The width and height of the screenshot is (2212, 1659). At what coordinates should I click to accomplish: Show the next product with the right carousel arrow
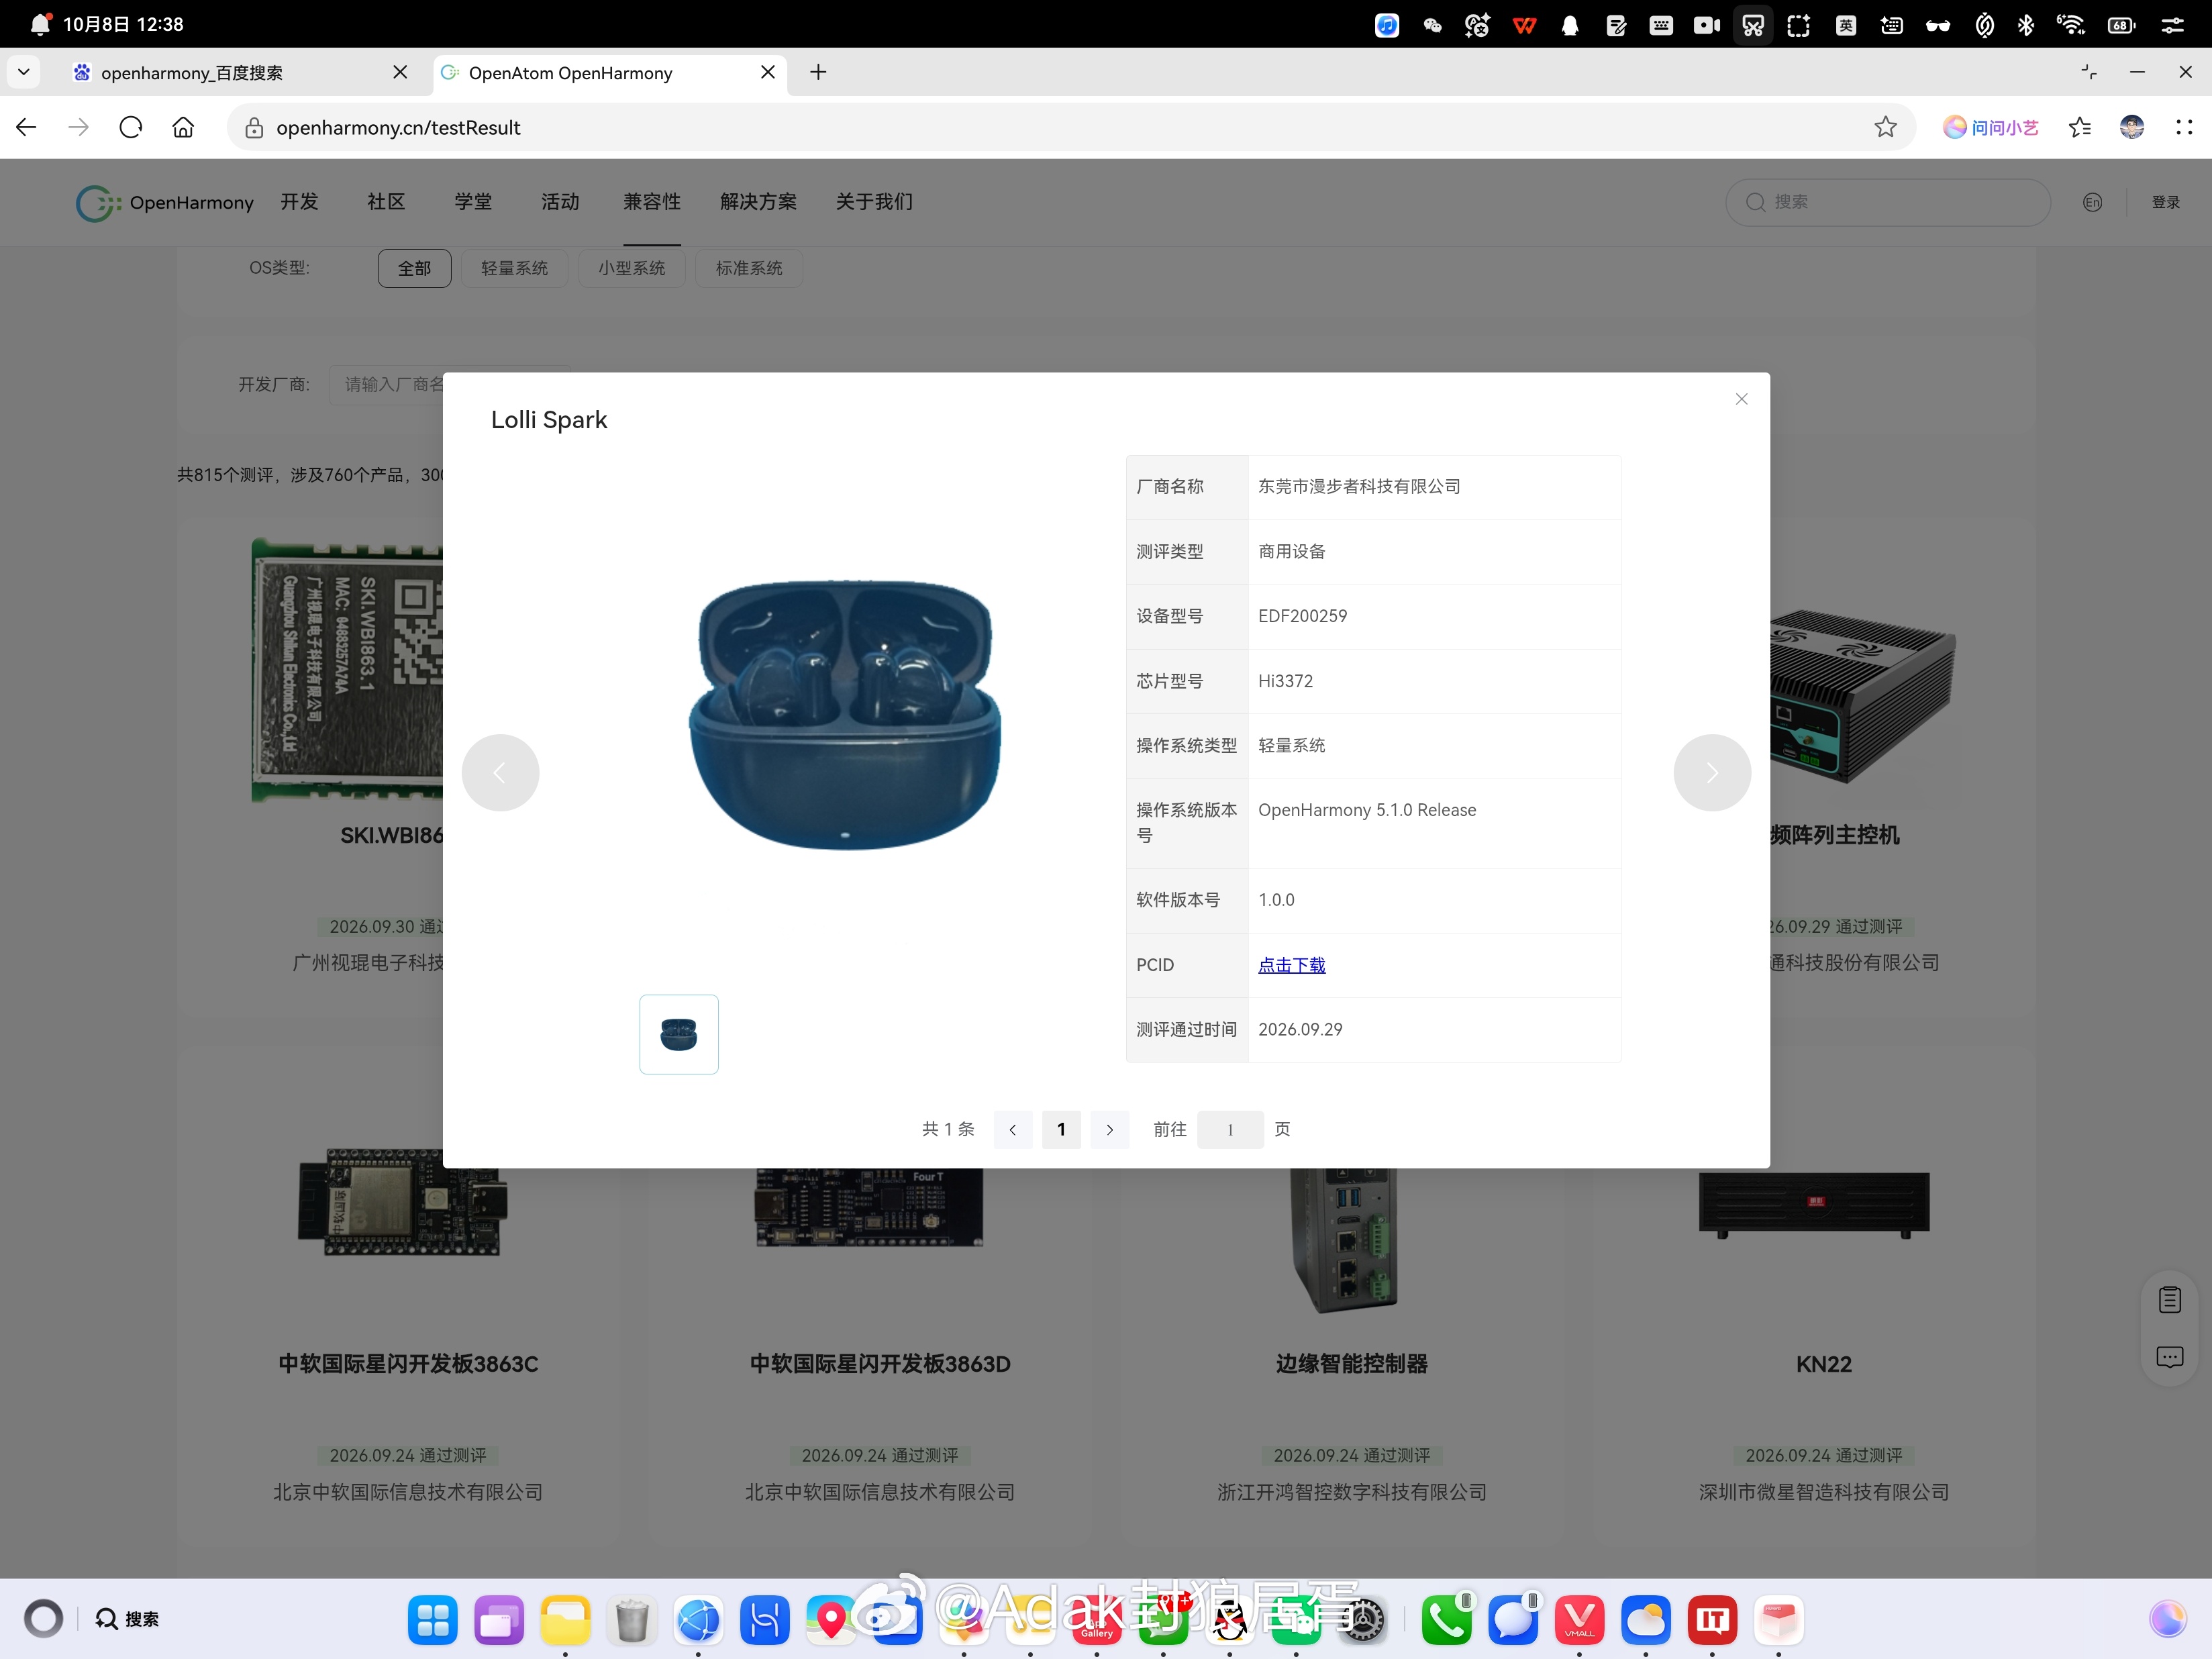pos(1711,772)
